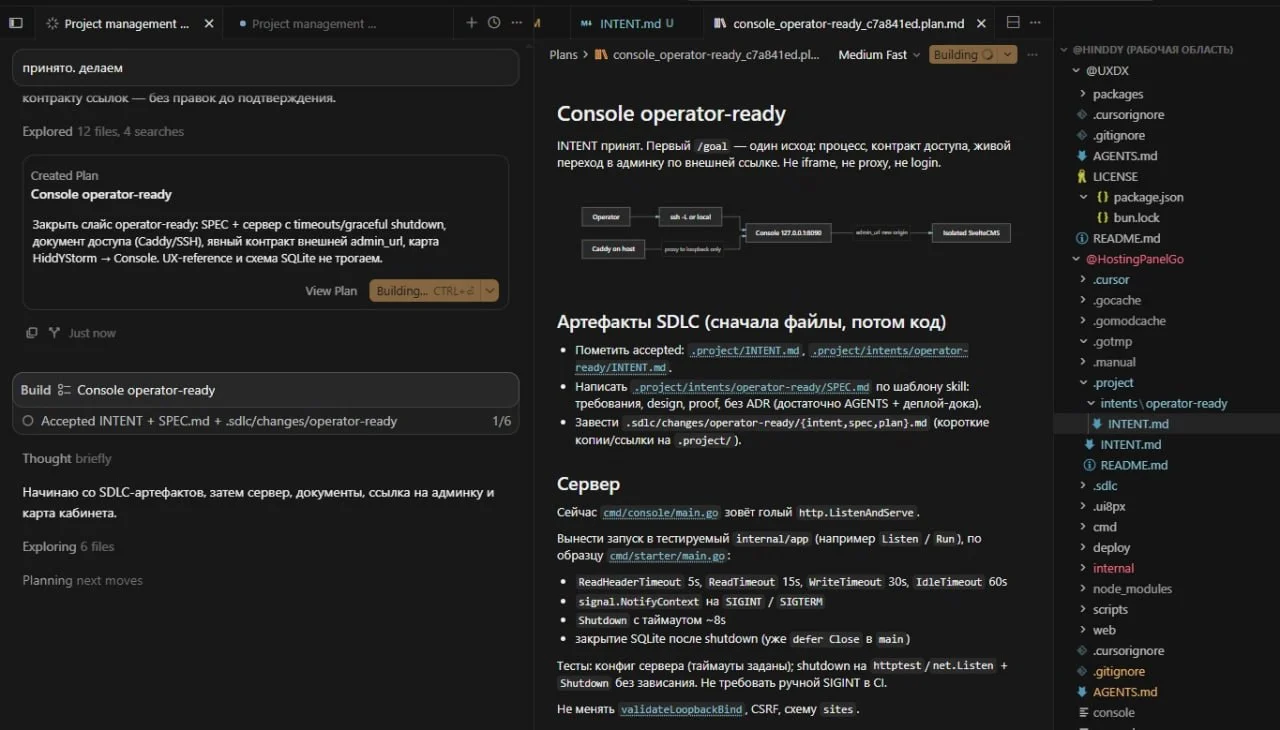Start a new chat with plus icon
This screenshot has height=730, width=1280.
[x=472, y=22]
